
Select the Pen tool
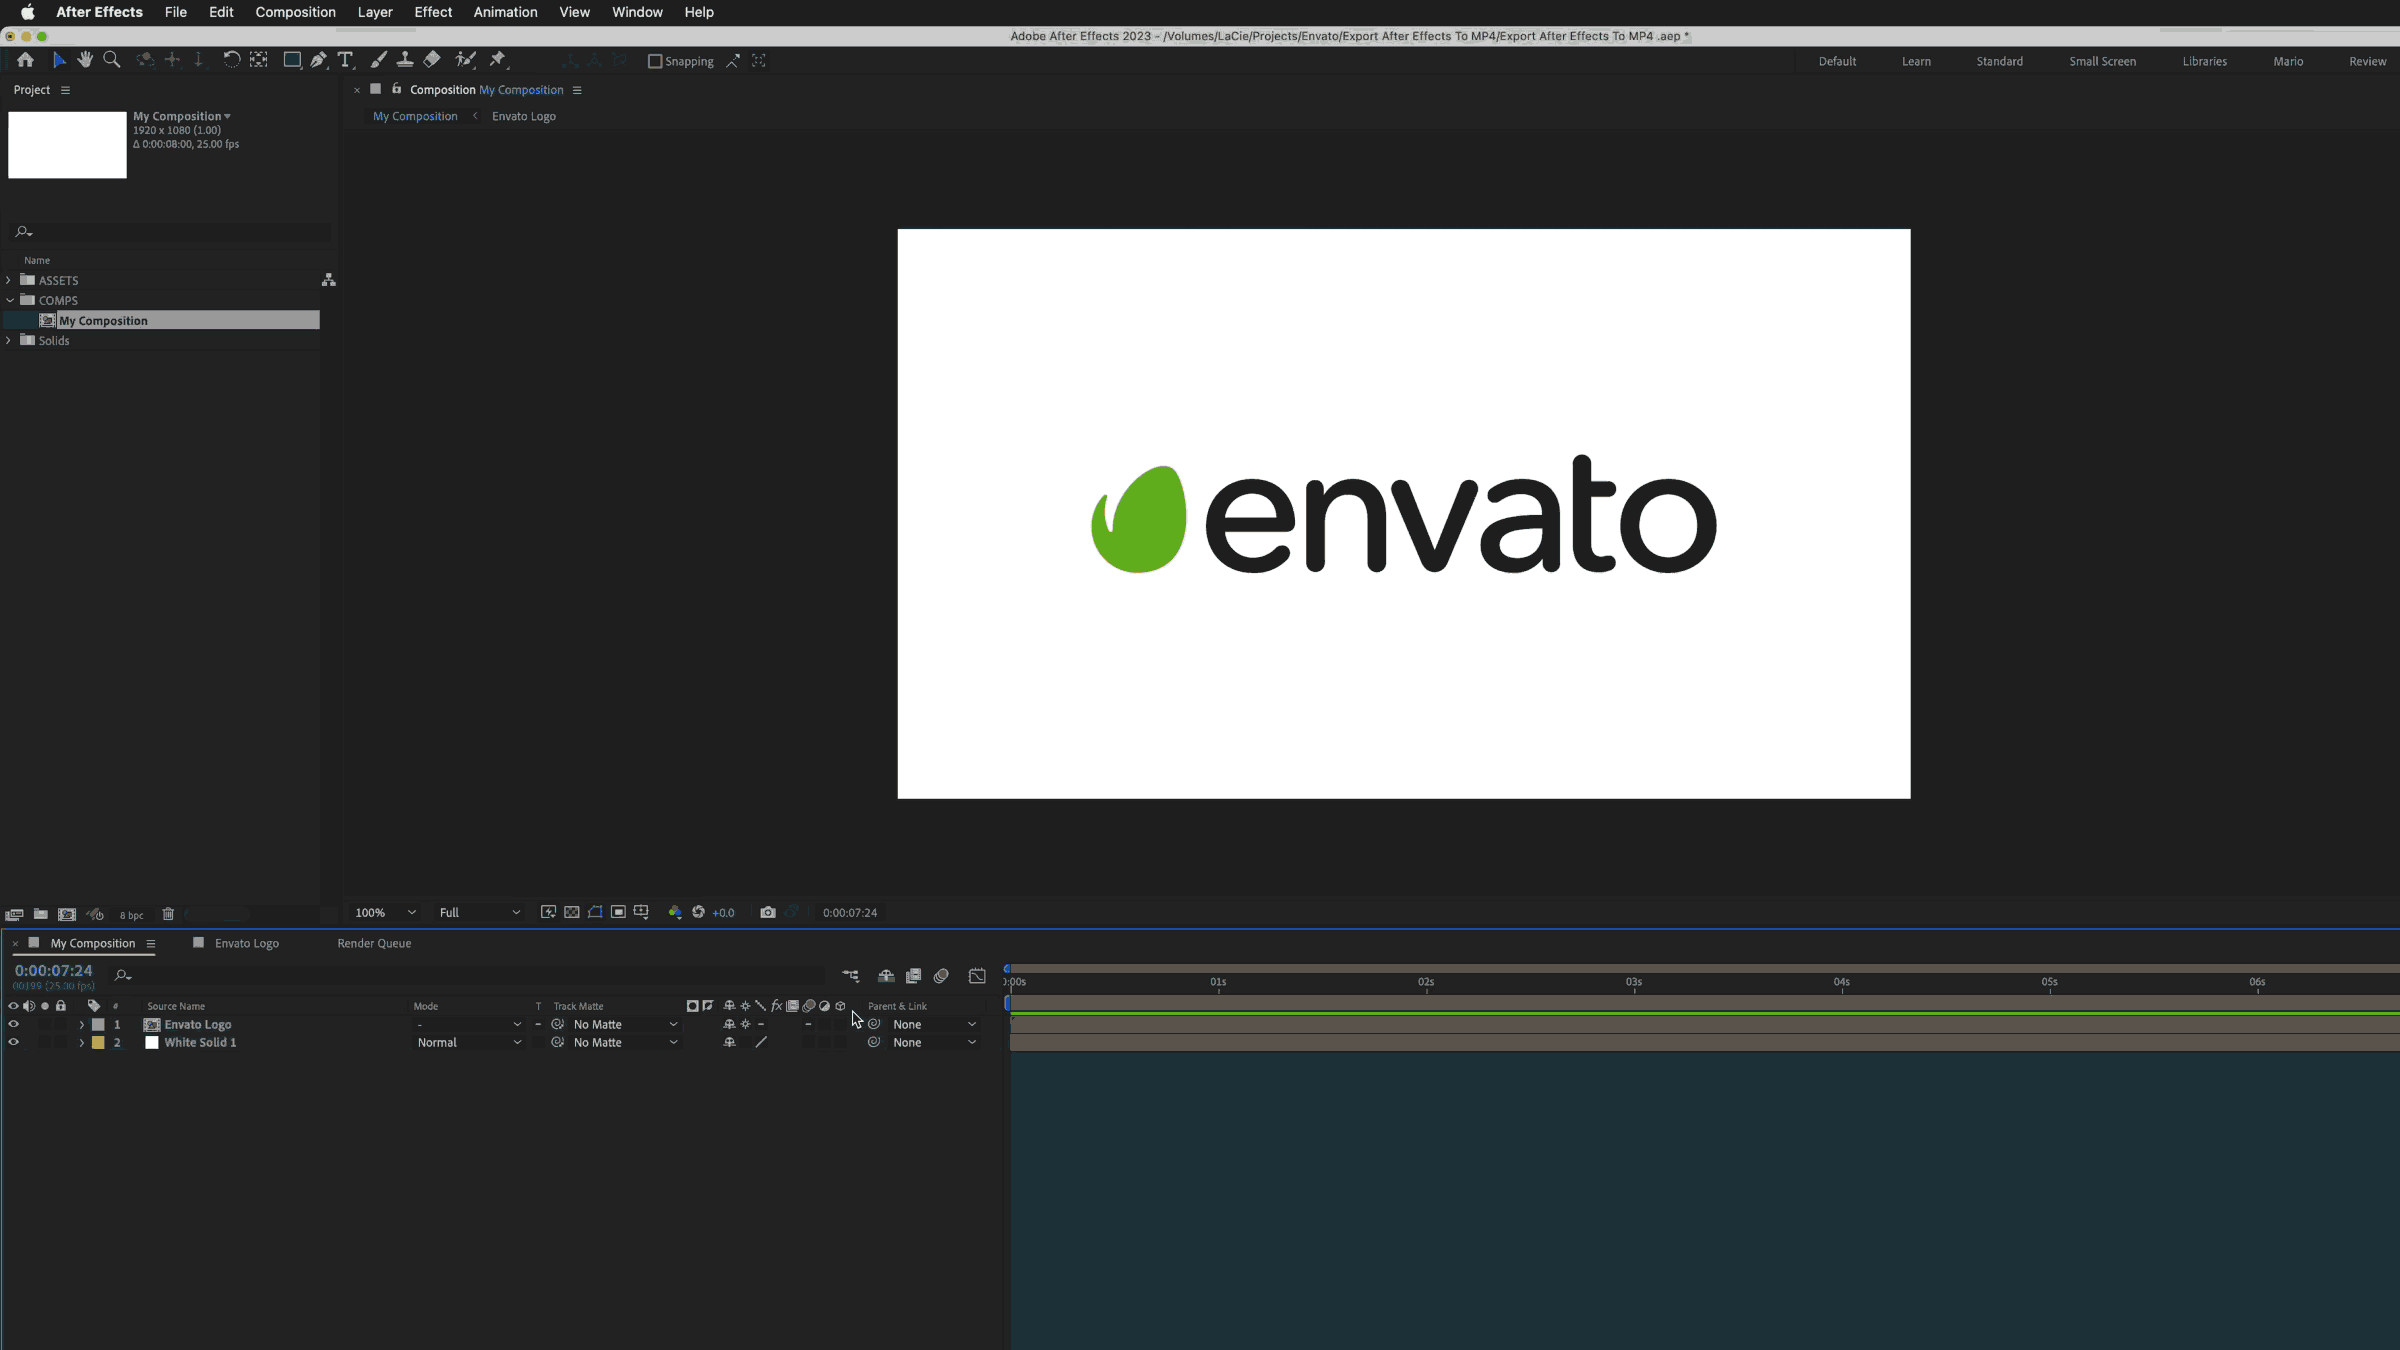point(318,60)
